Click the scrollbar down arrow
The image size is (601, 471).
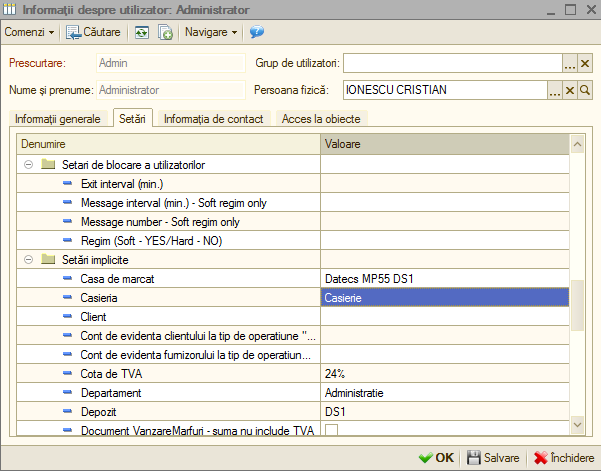[577, 425]
